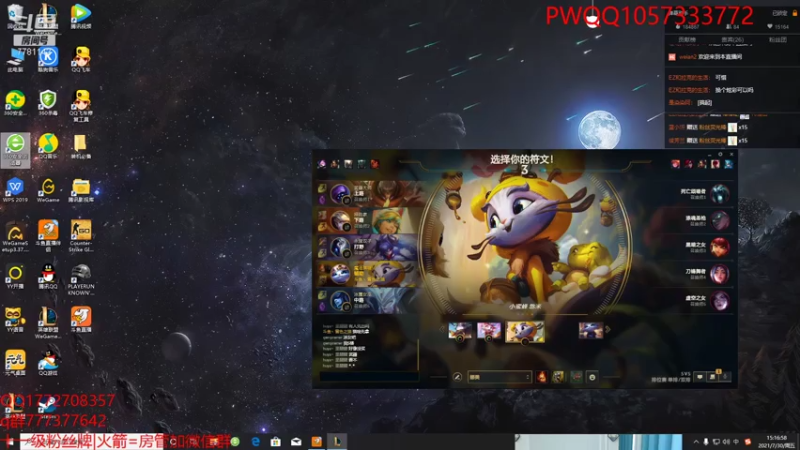Open 腾讯QQ penguin desktop shortcut
This screenshot has height=450, width=800.
(48, 277)
